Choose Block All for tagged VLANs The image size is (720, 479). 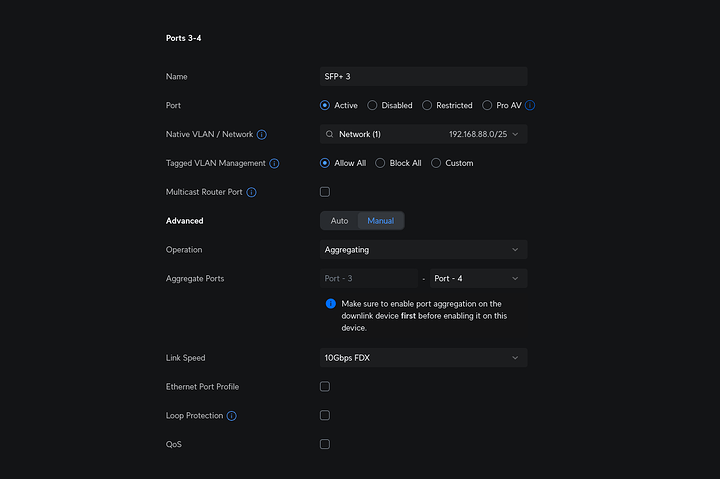coord(380,163)
